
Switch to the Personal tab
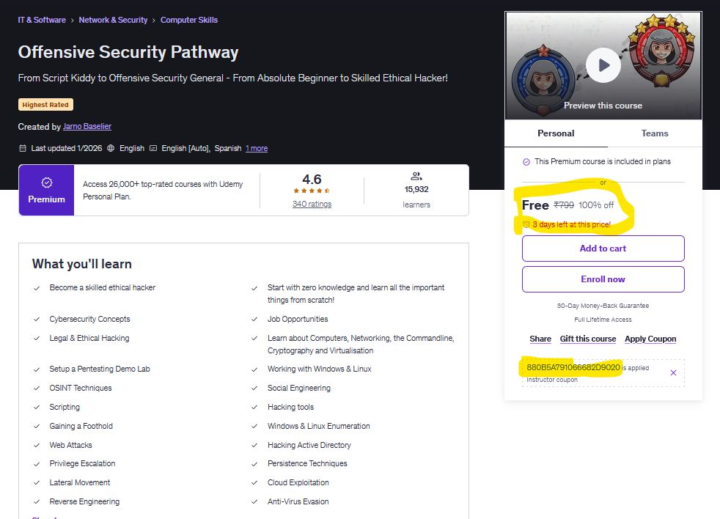pyautogui.click(x=556, y=134)
